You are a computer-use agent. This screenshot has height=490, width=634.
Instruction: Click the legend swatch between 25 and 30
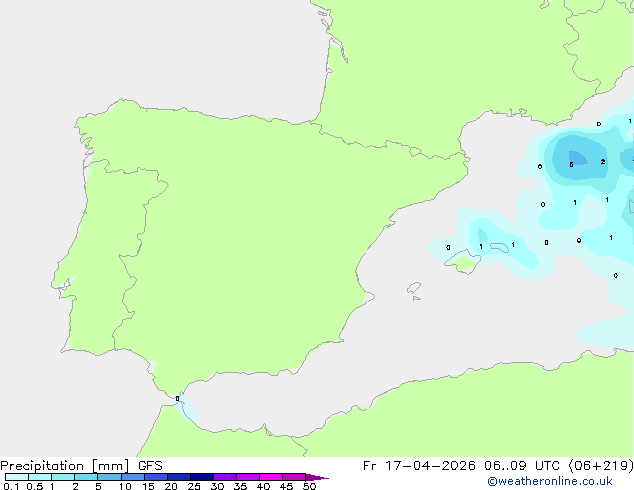pyautogui.click(x=202, y=477)
